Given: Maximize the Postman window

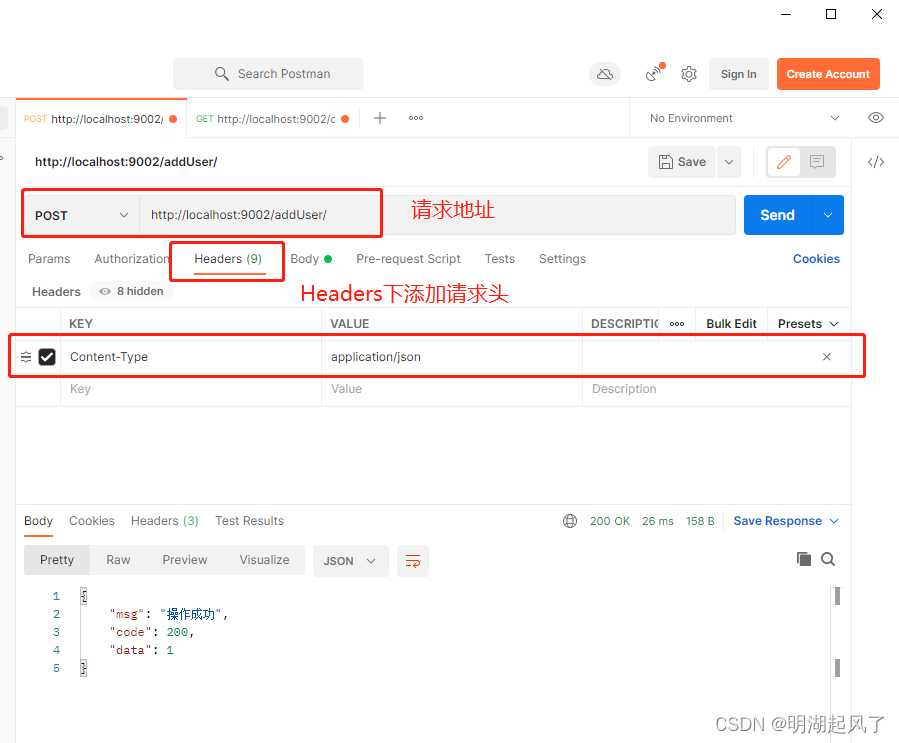Looking at the screenshot, I should (830, 14).
